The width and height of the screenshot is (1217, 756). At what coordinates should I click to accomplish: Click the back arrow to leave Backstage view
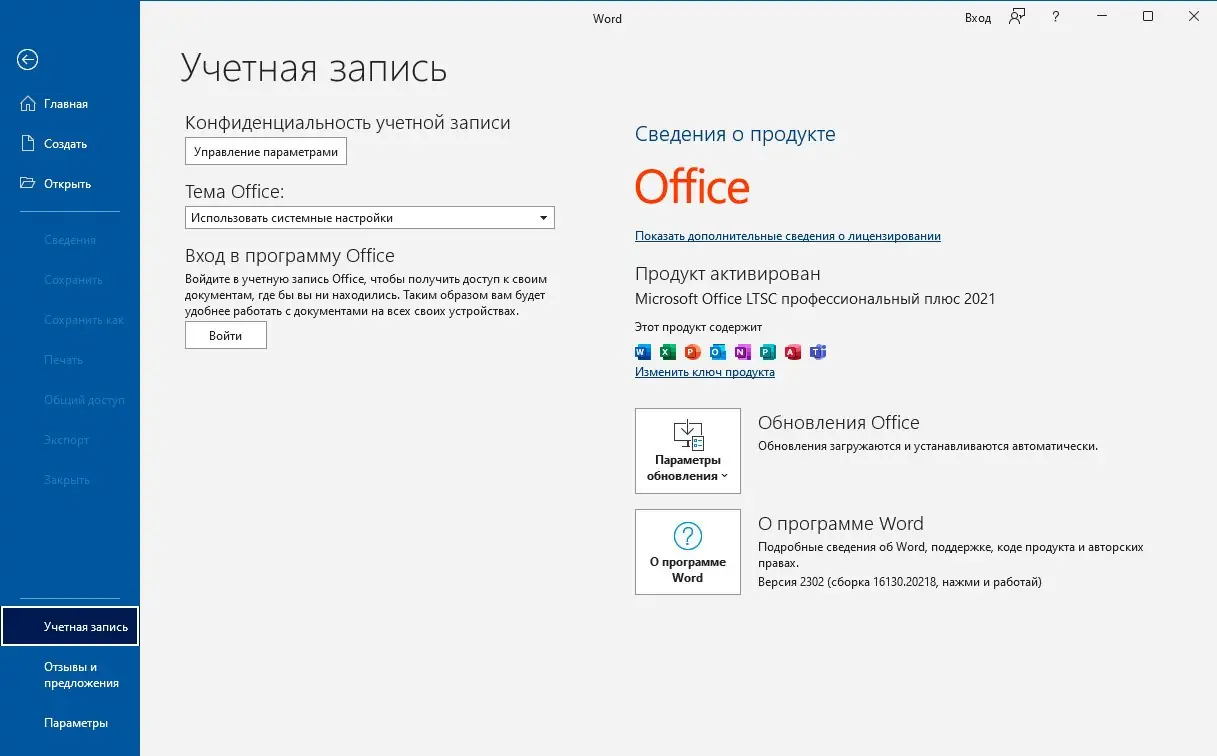coord(27,60)
